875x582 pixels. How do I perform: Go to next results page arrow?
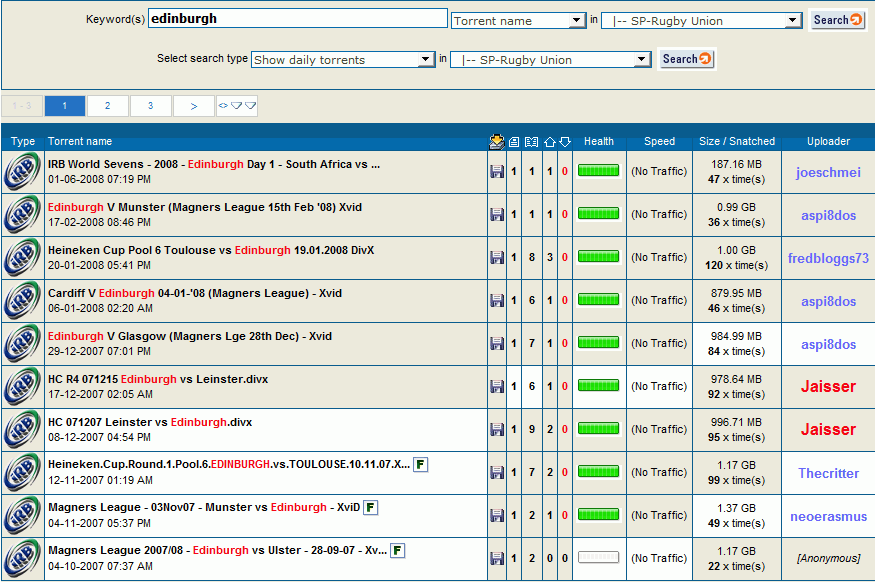(194, 105)
